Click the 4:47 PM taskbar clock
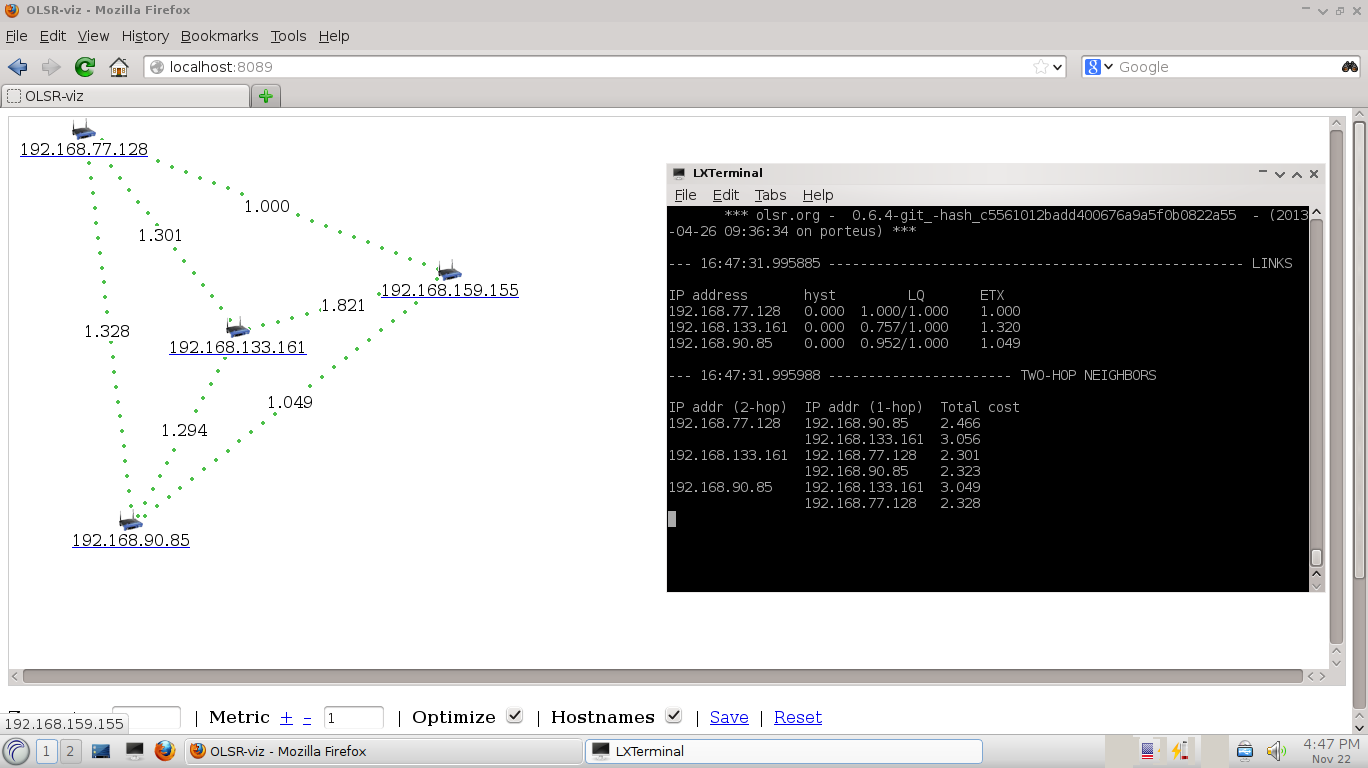Viewport: 1368px width, 768px height. click(1331, 751)
